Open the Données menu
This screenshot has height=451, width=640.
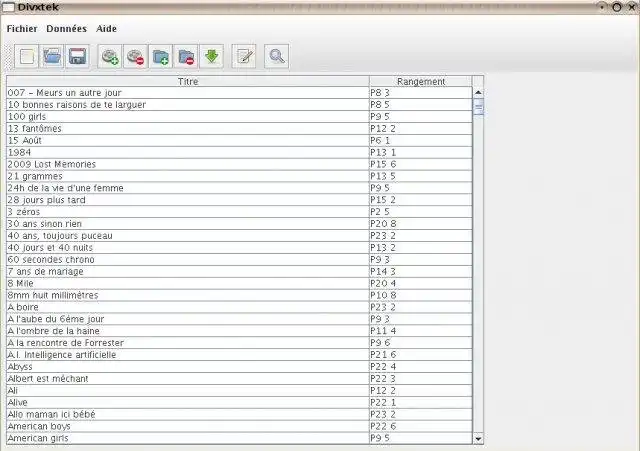[x=67, y=29]
